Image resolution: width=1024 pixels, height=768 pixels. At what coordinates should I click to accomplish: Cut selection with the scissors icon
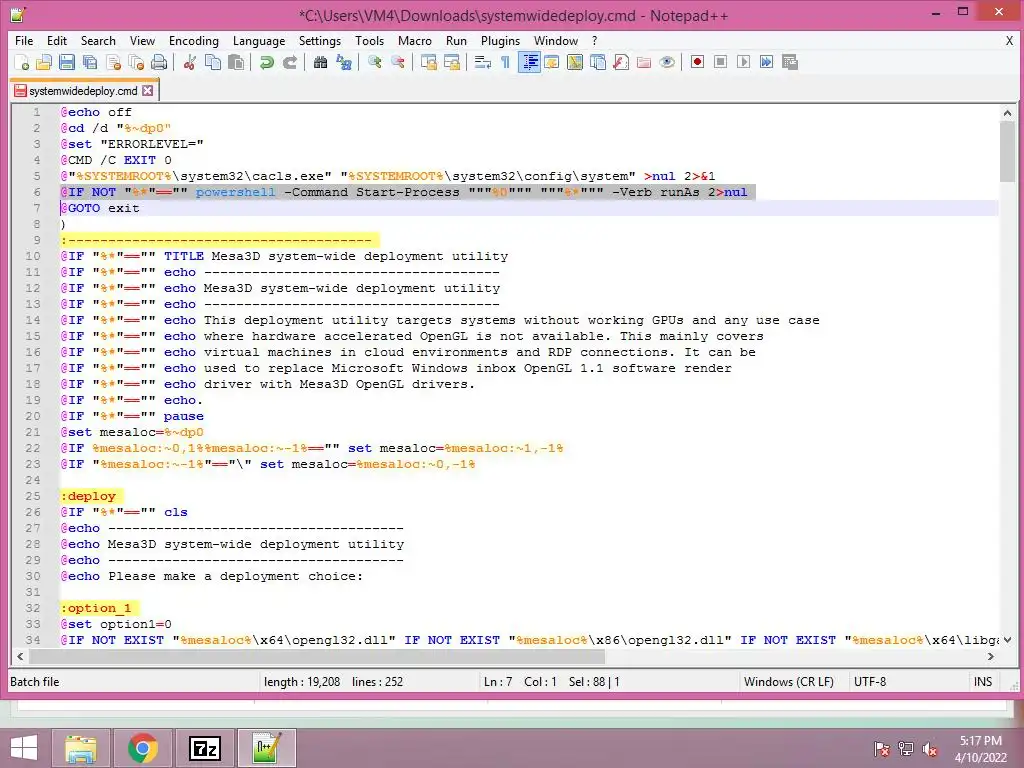click(x=189, y=62)
